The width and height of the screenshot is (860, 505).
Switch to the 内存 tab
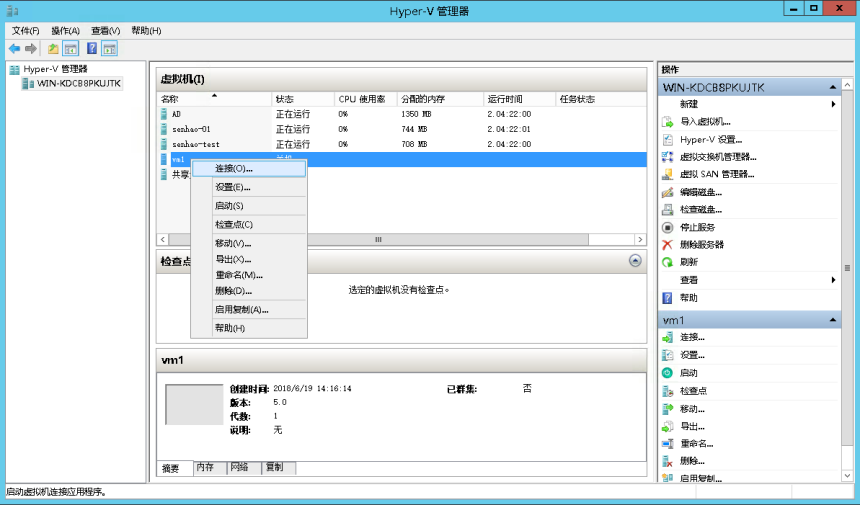(x=210, y=467)
